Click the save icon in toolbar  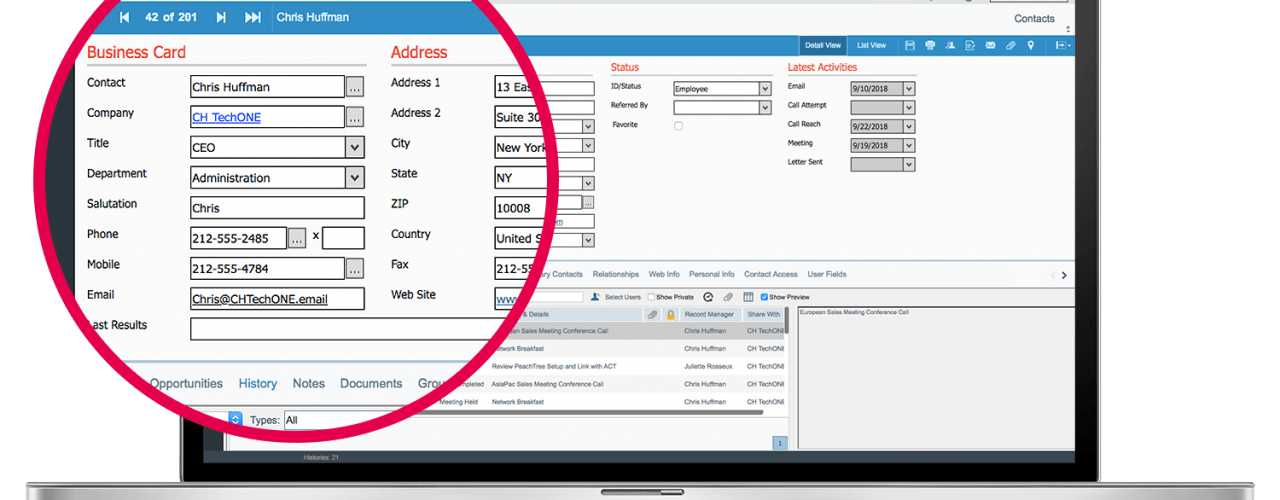pyautogui.click(x=910, y=45)
